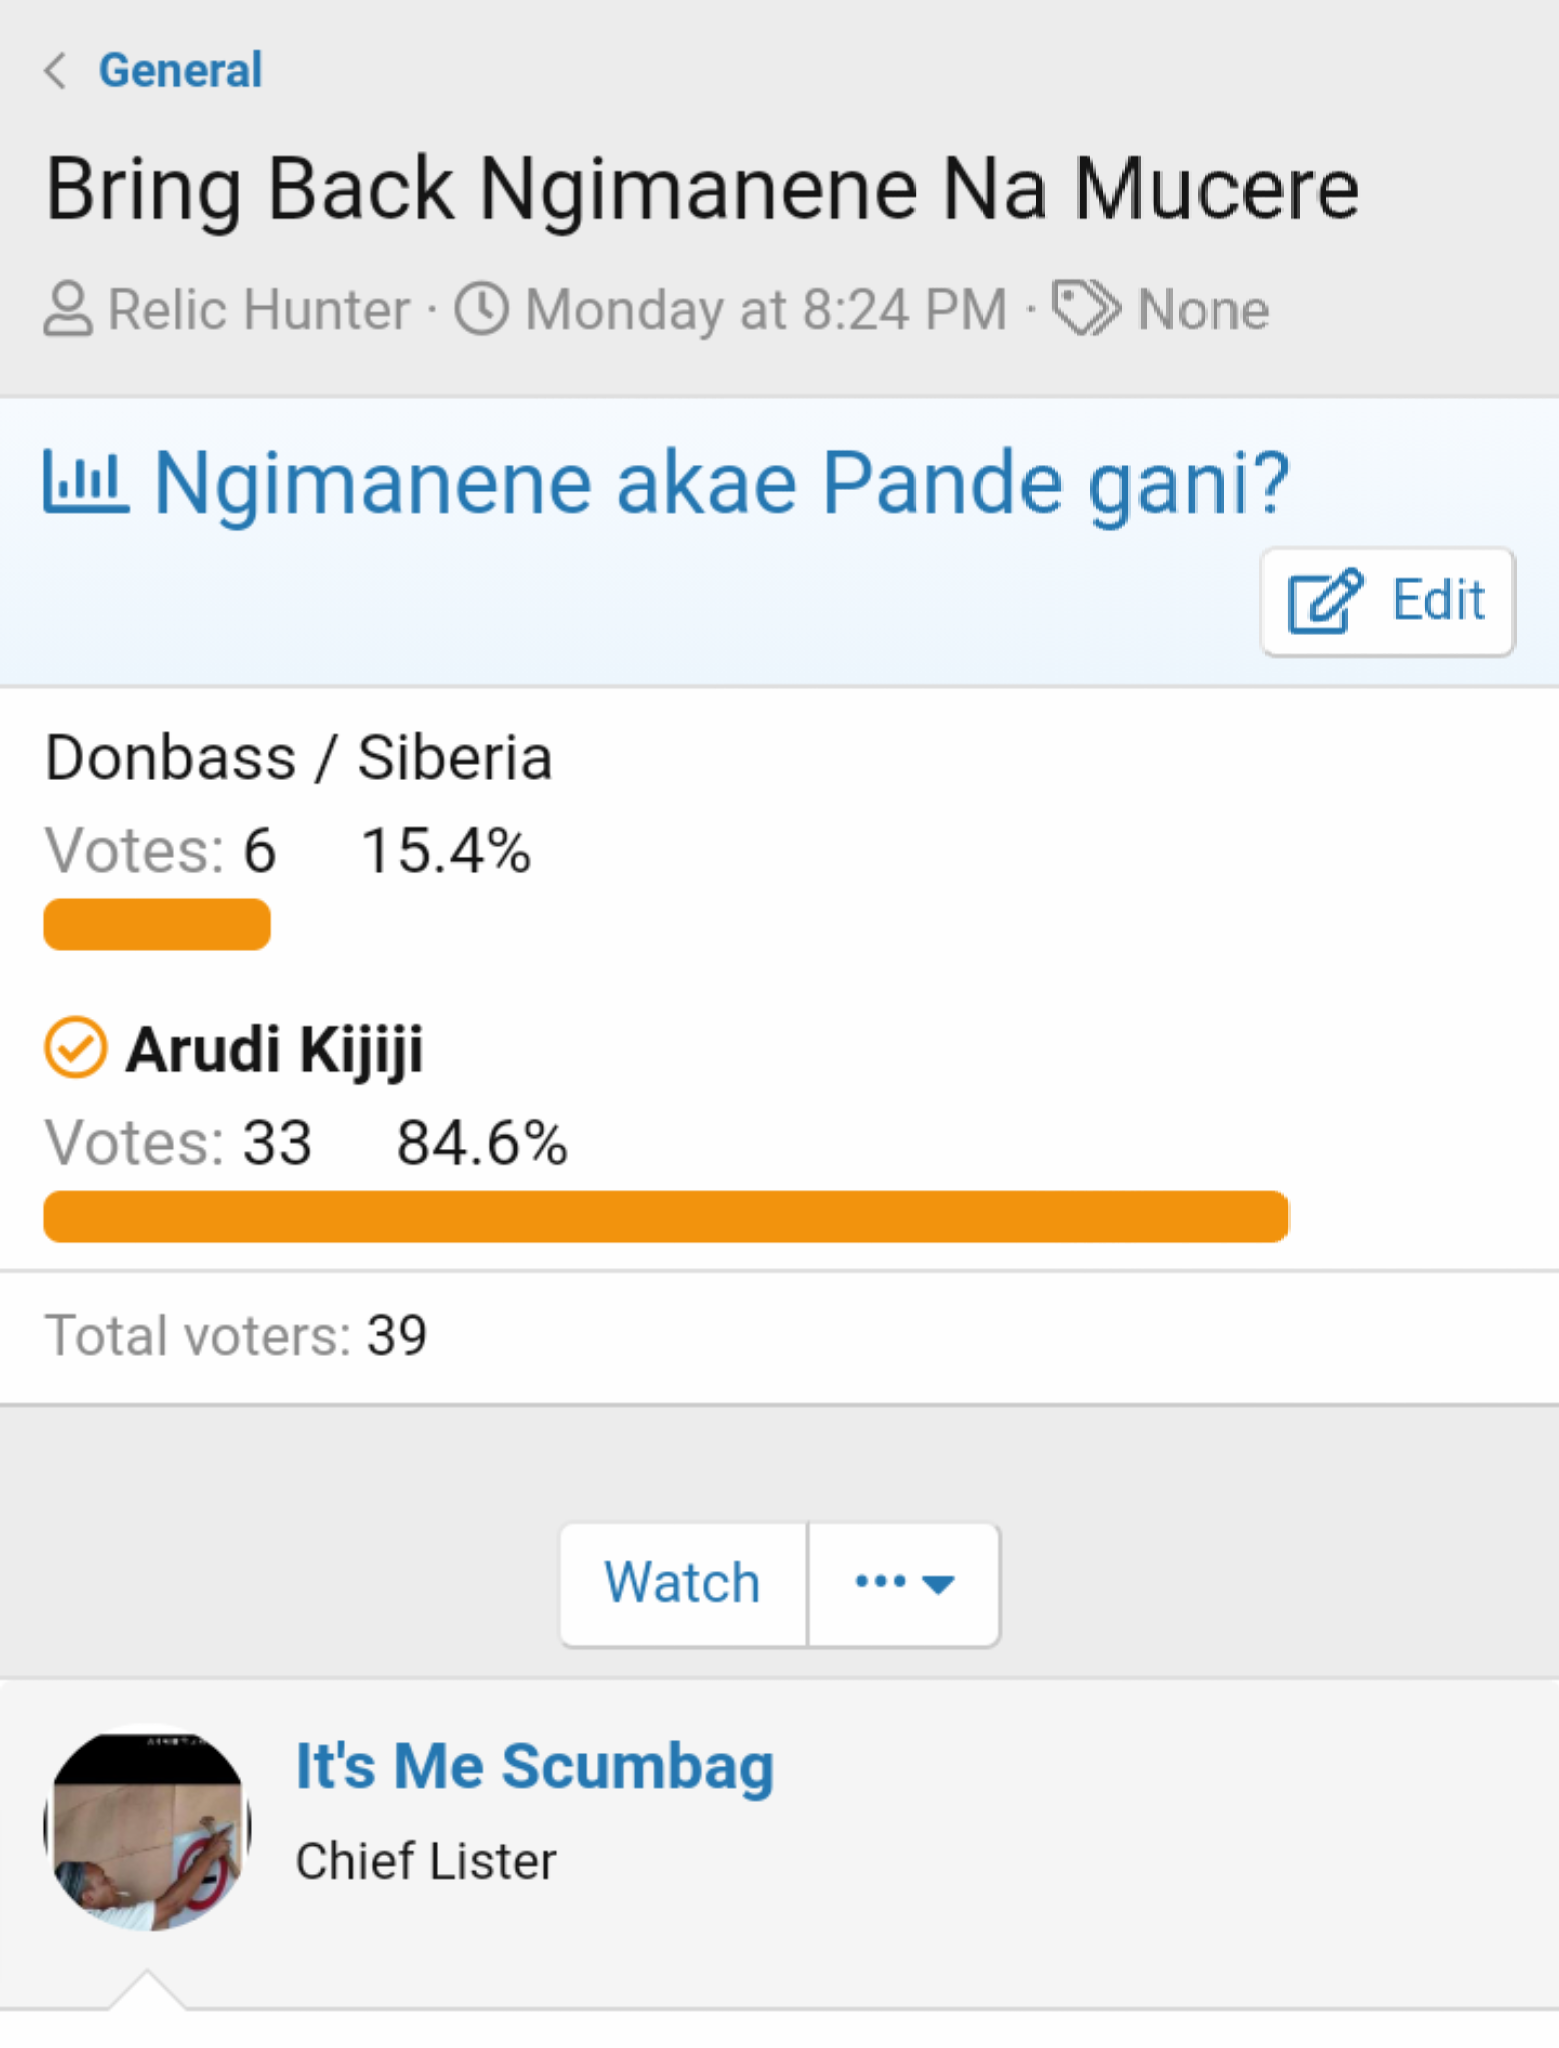
Task: Open It's Me Scumbag avatar thumbnail
Action: pyautogui.click(x=147, y=1830)
